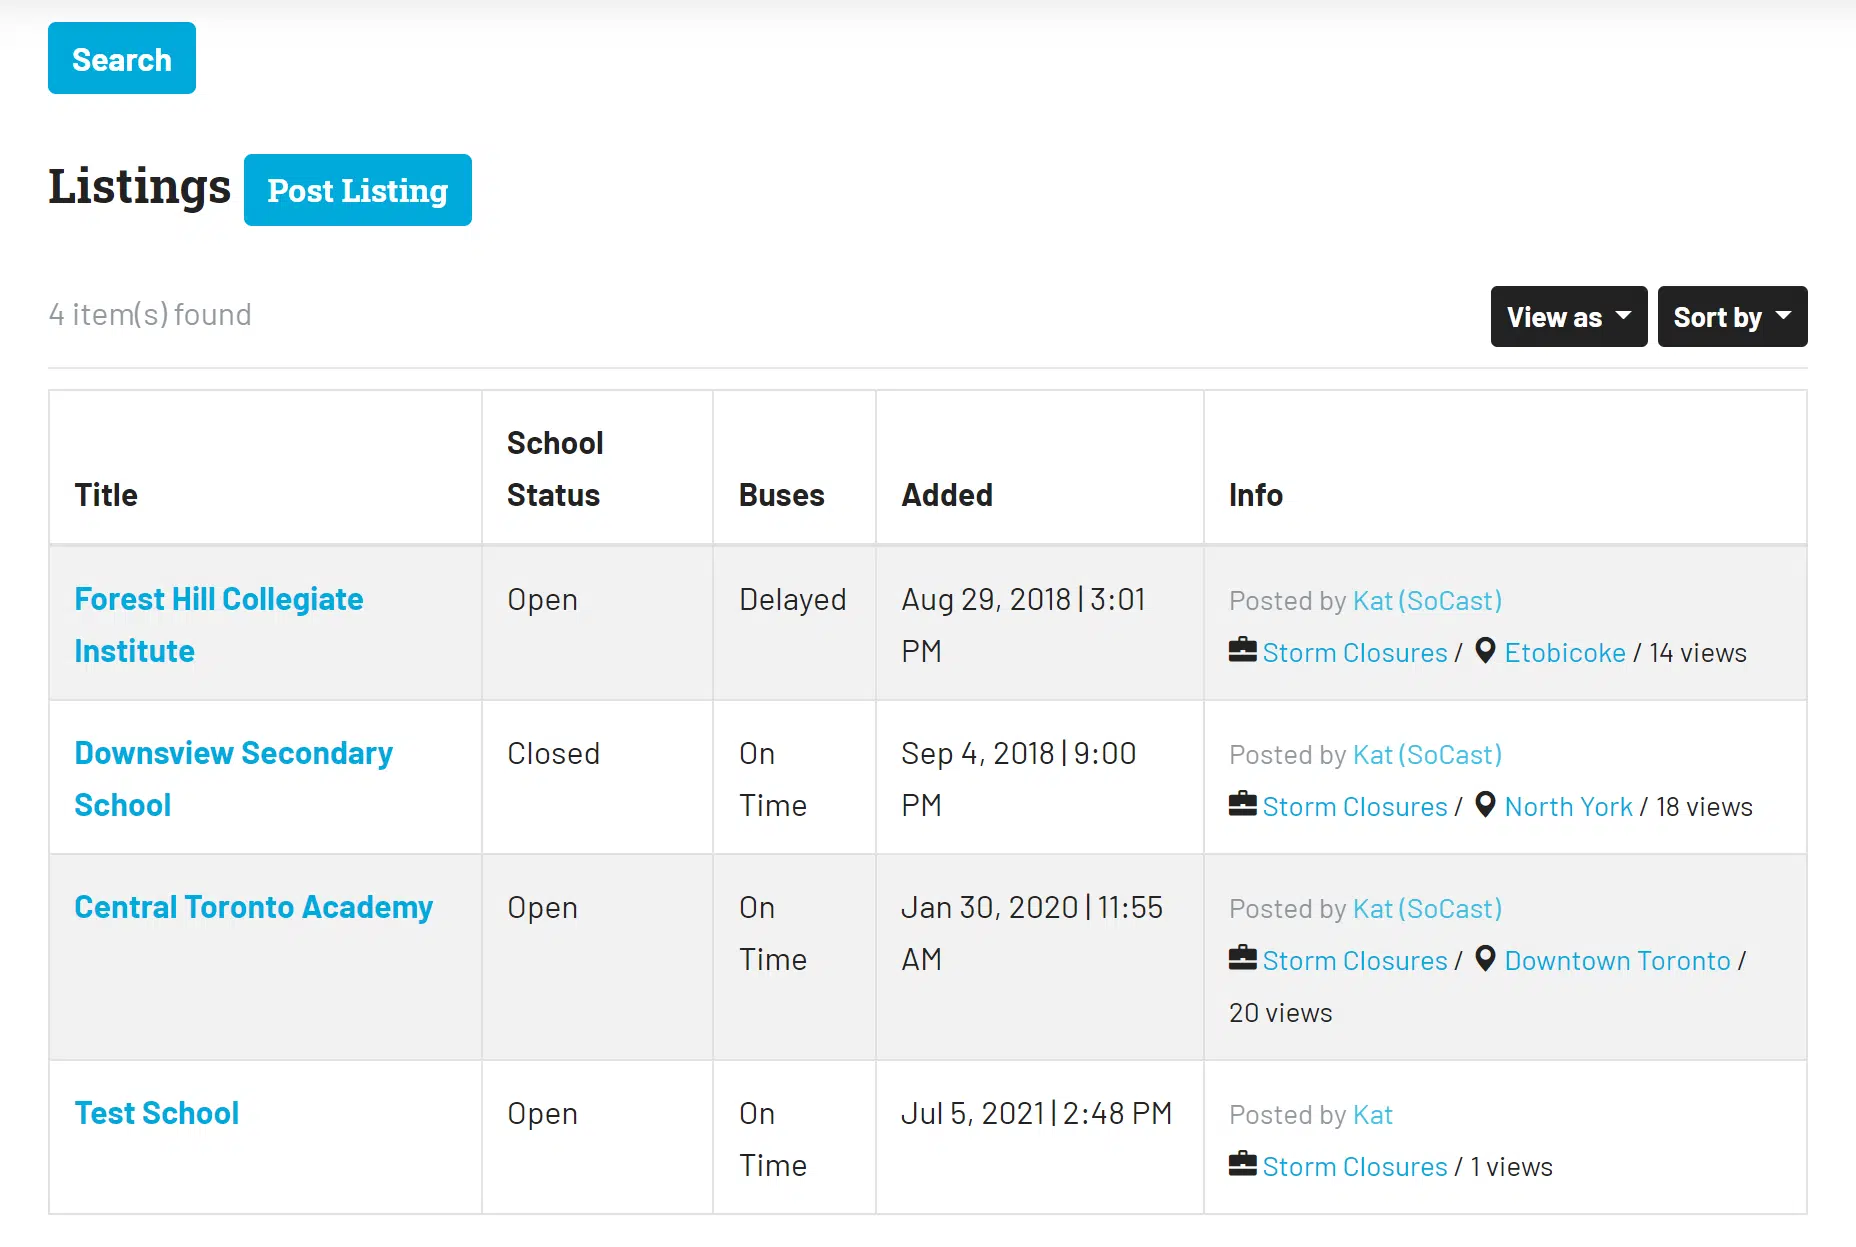
Task: Click Storm Closures category in Test School row
Action: [1354, 1167]
